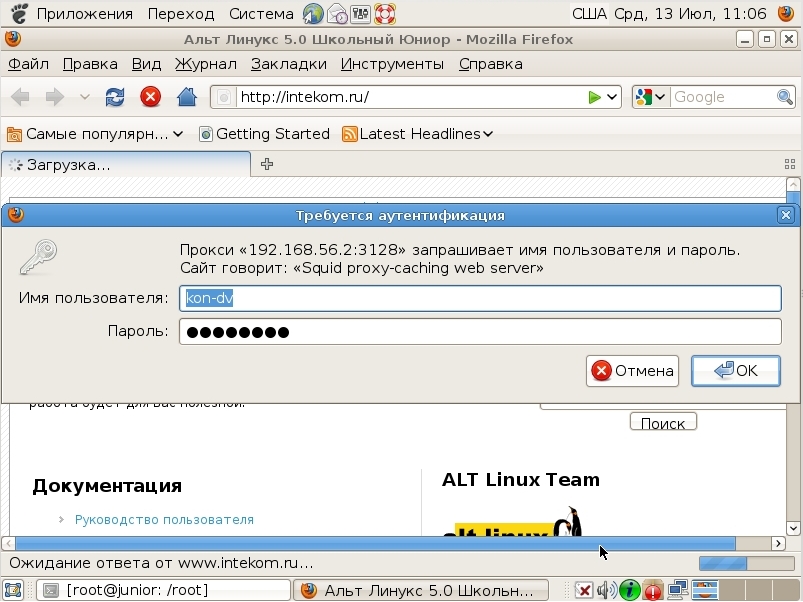Go back with the Back arrow
This screenshot has width=803, height=602.
click(20, 97)
